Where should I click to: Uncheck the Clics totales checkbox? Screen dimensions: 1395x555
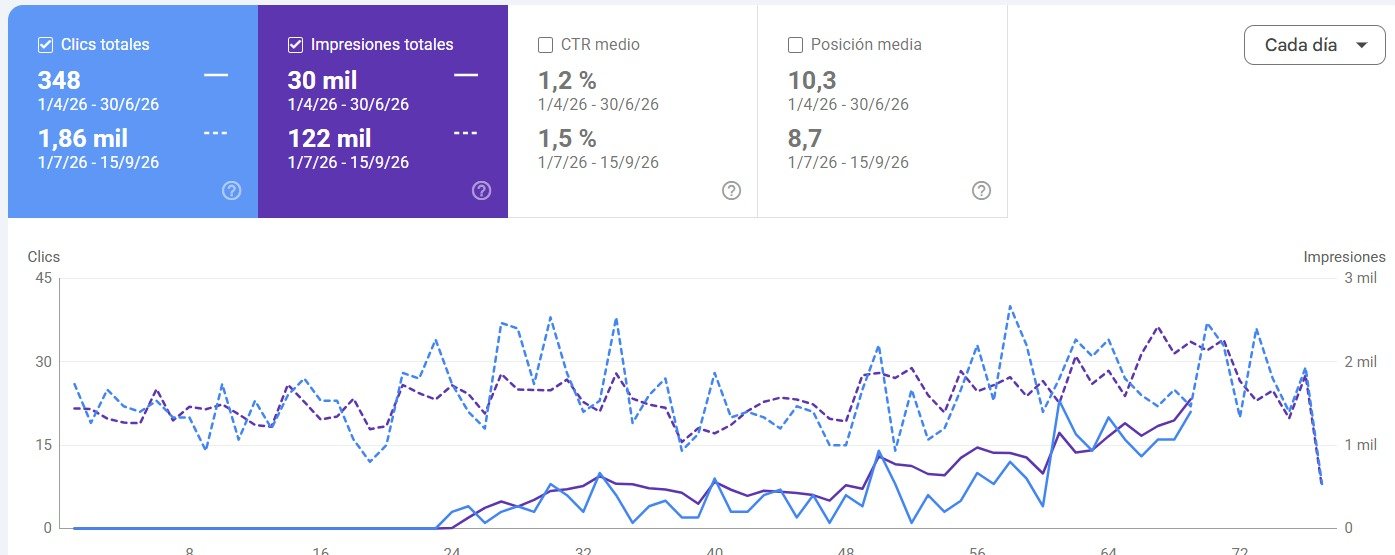(x=45, y=45)
